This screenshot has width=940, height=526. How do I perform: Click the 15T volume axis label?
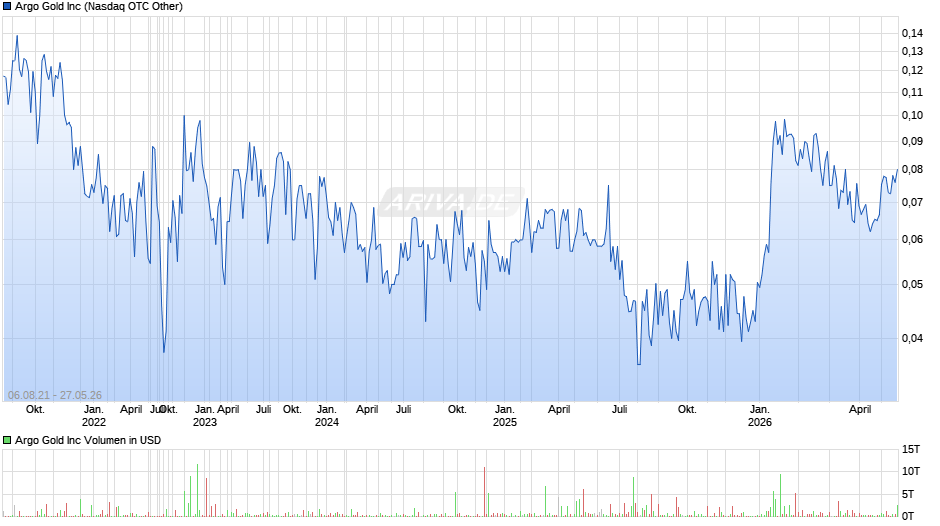911,449
